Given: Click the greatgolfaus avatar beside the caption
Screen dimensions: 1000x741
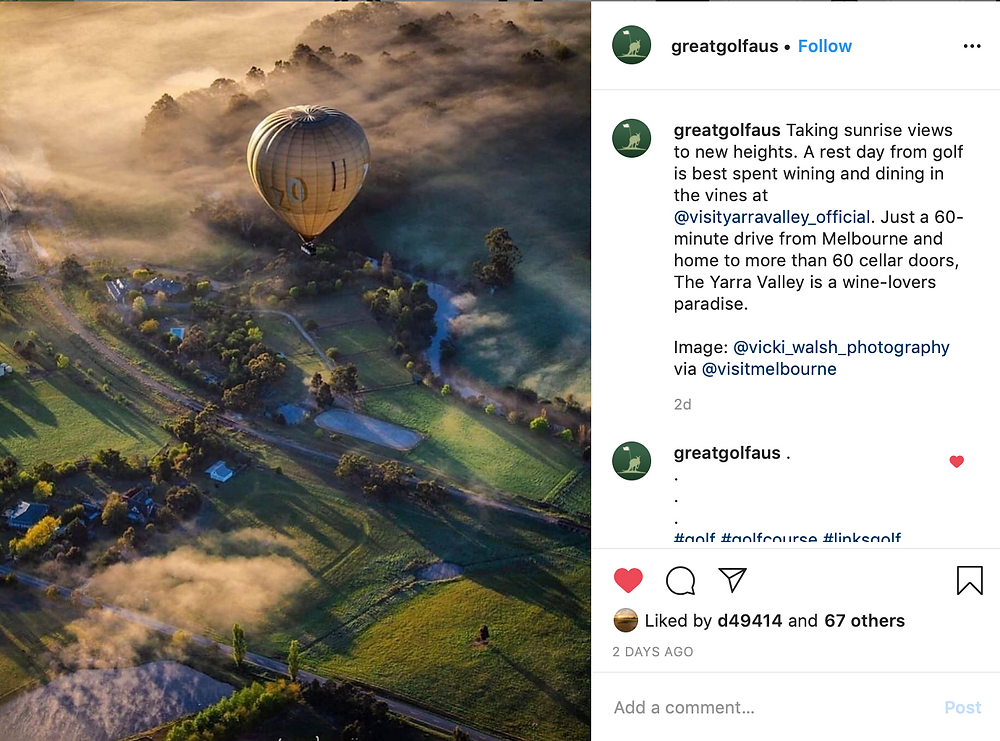Looking at the screenshot, I should click(x=631, y=138).
